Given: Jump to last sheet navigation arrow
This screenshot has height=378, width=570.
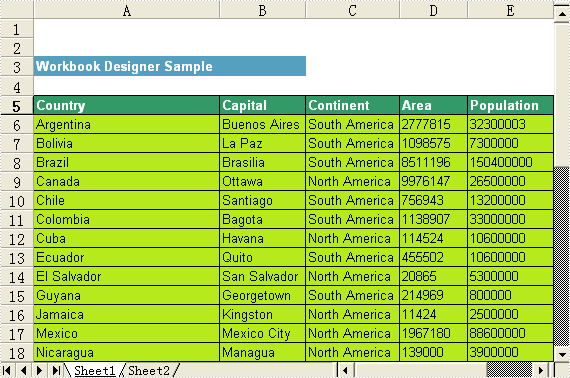Looking at the screenshot, I should [56, 370].
